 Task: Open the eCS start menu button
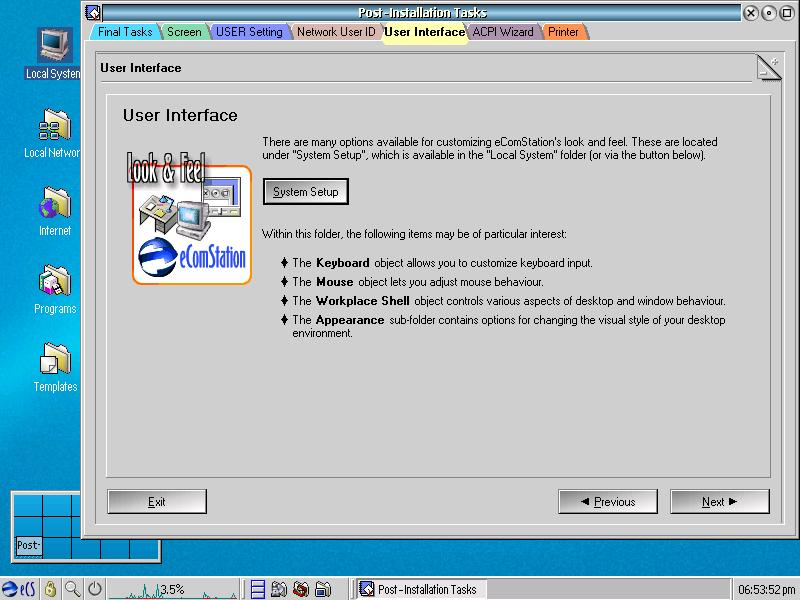[x=19, y=589]
